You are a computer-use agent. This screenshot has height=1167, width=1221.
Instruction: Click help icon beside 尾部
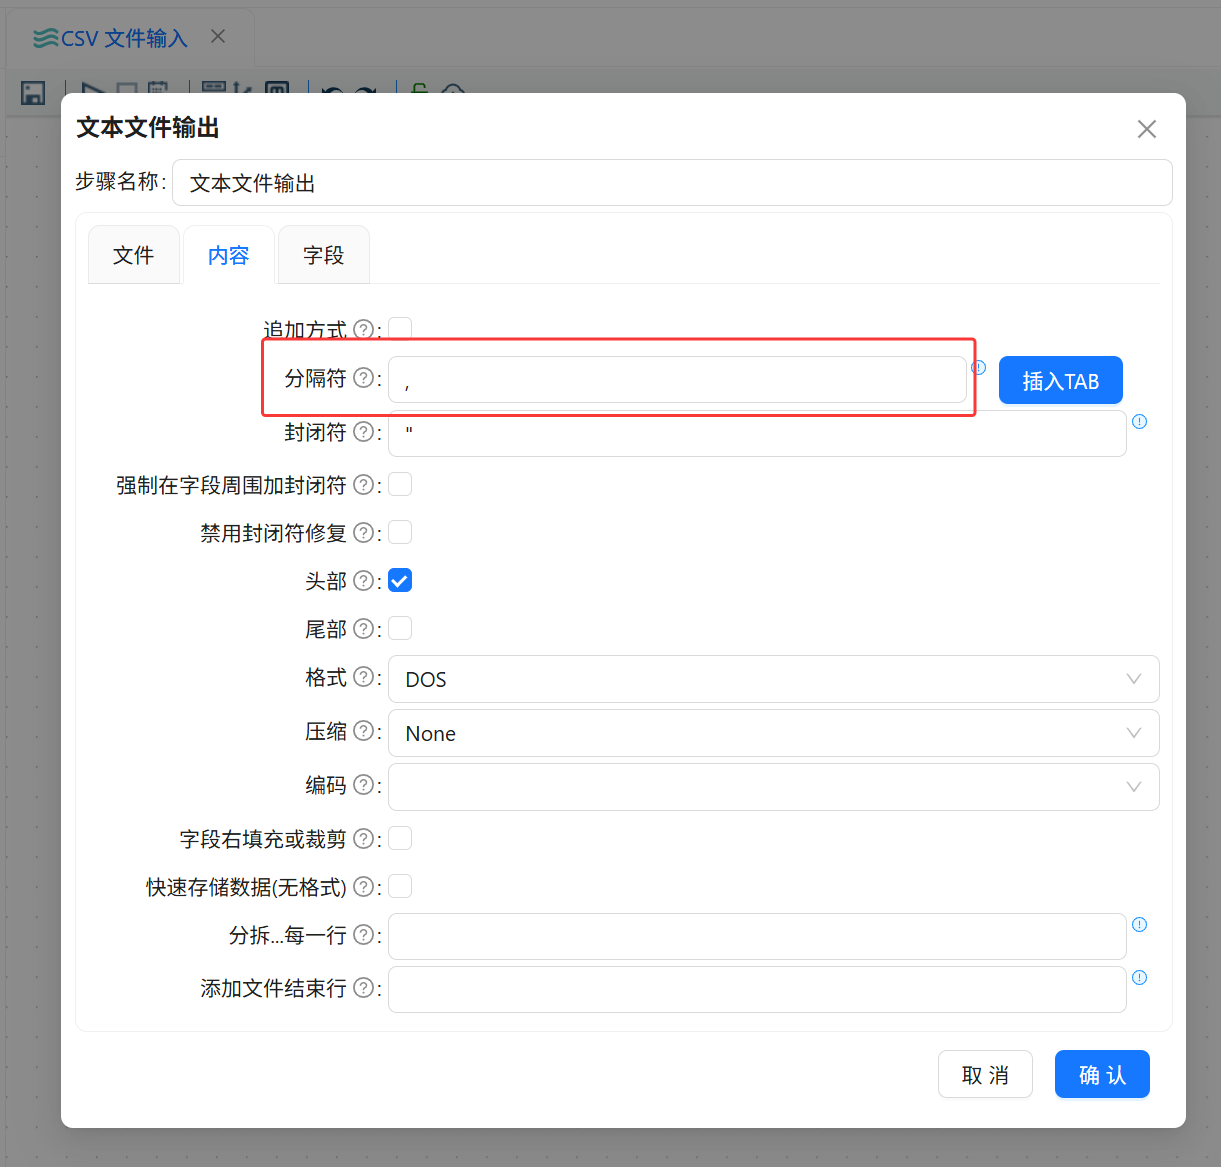click(364, 629)
